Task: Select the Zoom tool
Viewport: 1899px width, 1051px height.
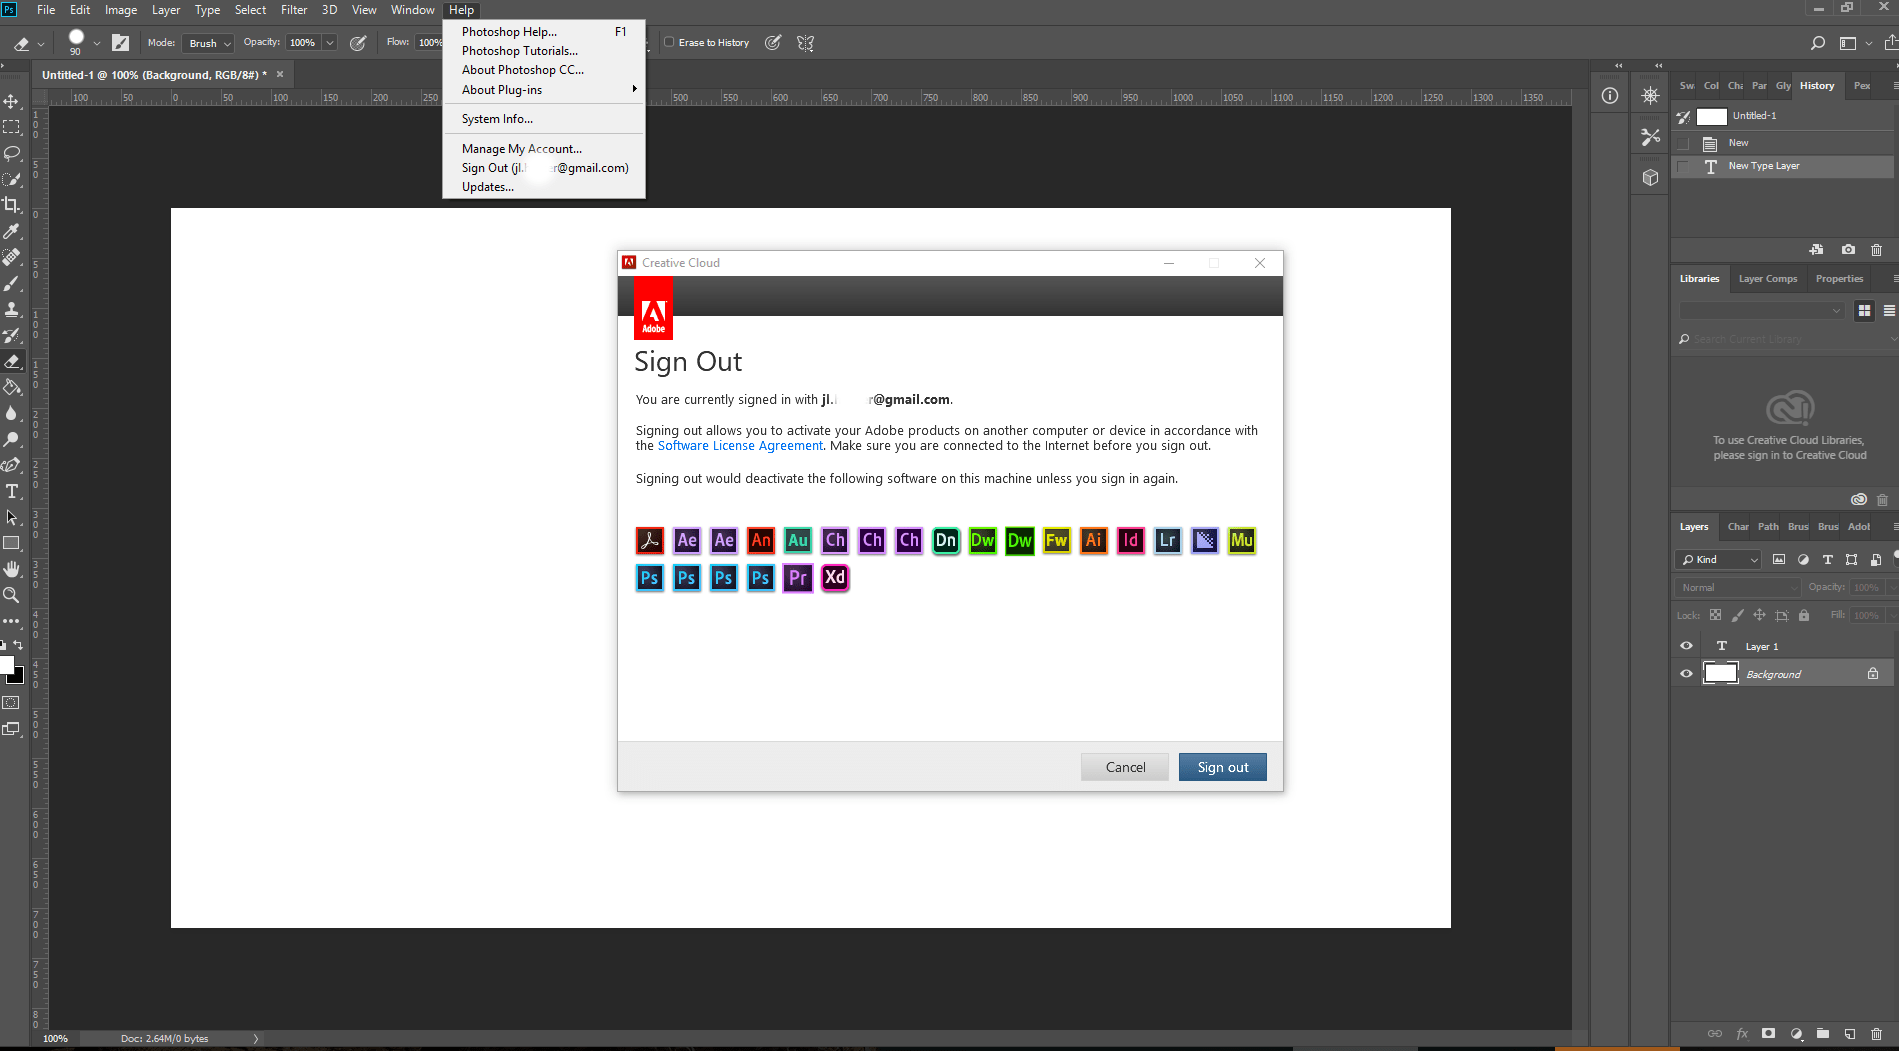Action: point(12,595)
